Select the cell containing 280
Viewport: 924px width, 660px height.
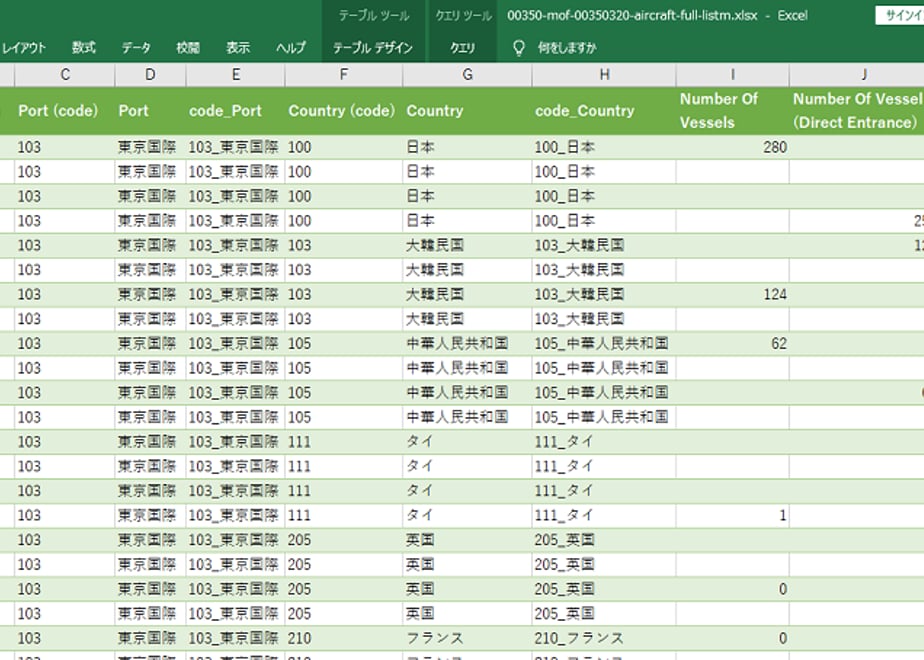pyautogui.click(x=732, y=147)
